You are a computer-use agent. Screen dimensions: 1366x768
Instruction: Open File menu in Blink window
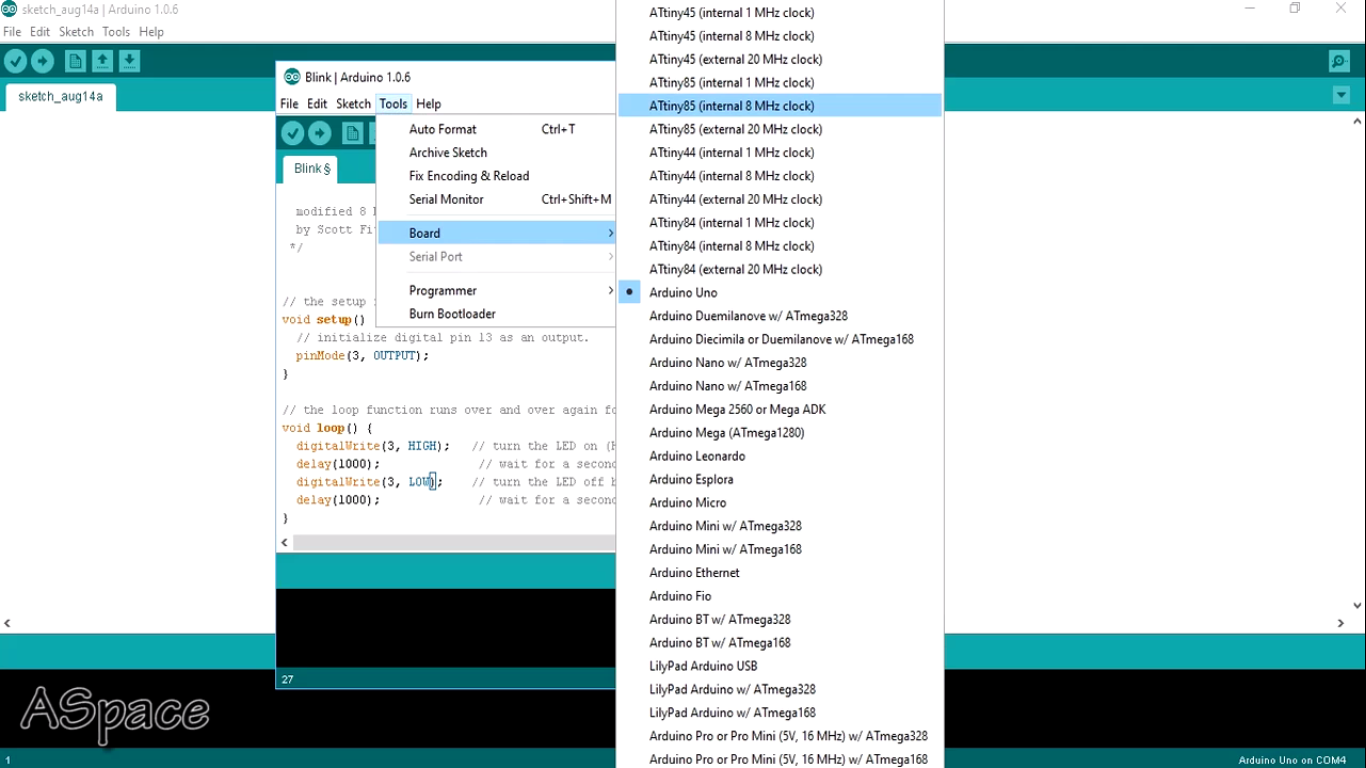pyautogui.click(x=289, y=104)
